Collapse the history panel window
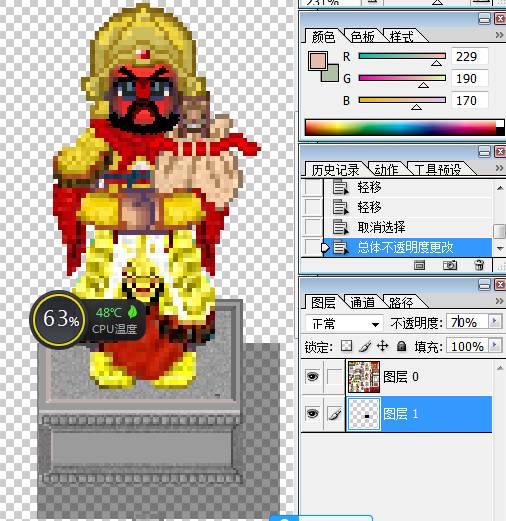This screenshot has width=506, height=521. tap(484, 152)
